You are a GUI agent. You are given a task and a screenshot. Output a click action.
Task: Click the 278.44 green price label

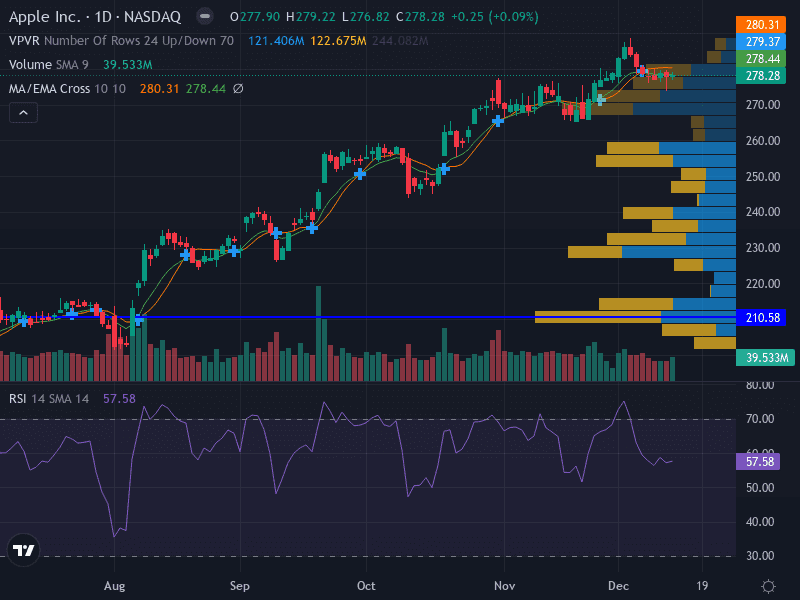[761, 59]
